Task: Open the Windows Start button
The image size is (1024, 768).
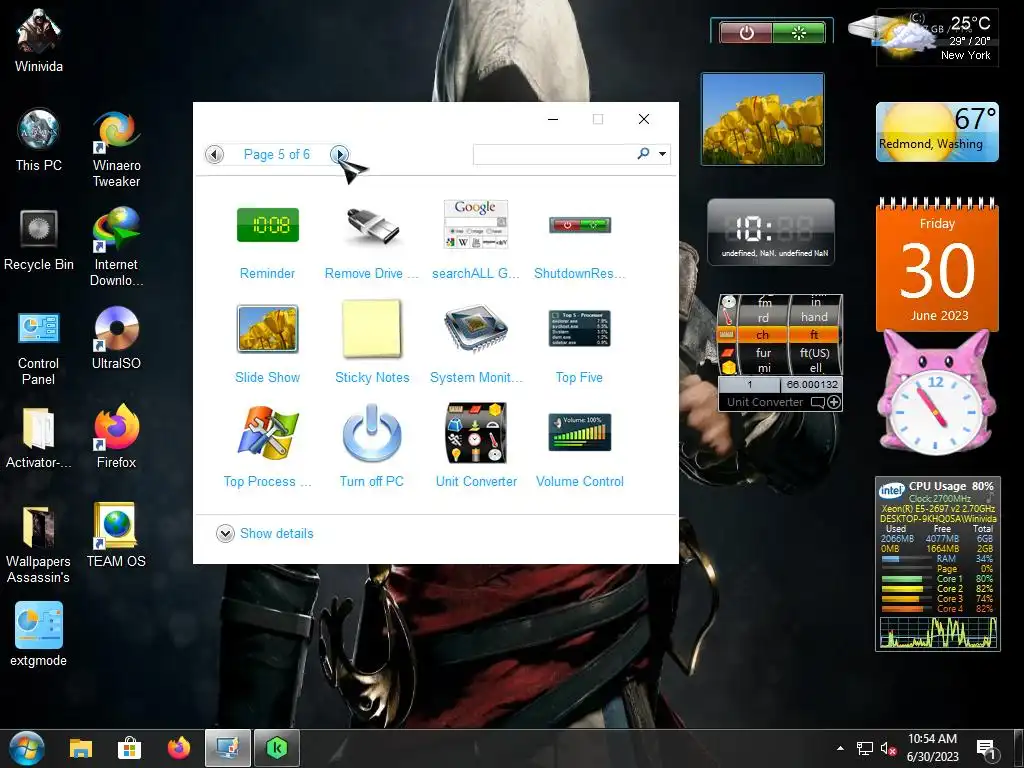Action: pyautogui.click(x=27, y=748)
